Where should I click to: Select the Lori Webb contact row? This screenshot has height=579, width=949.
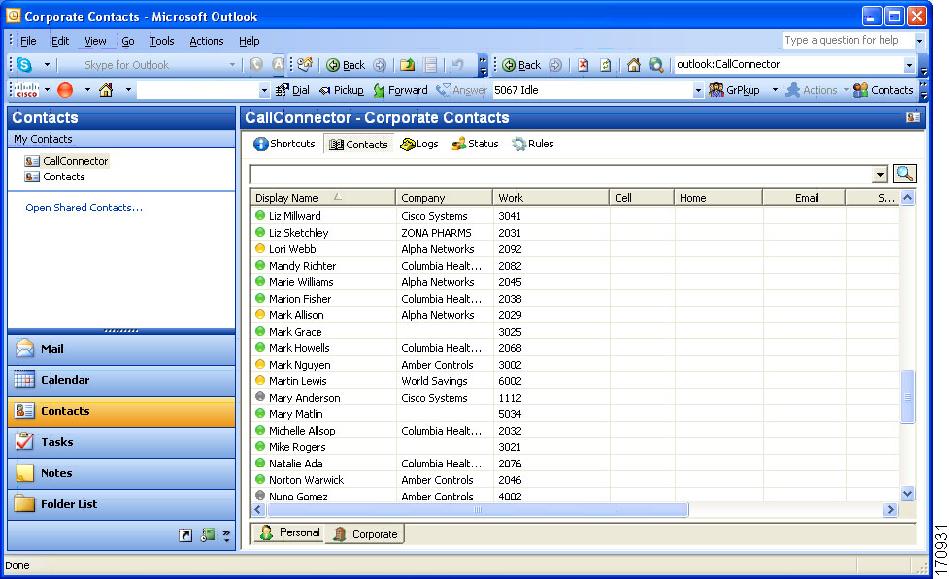click(x=574, y=249)
